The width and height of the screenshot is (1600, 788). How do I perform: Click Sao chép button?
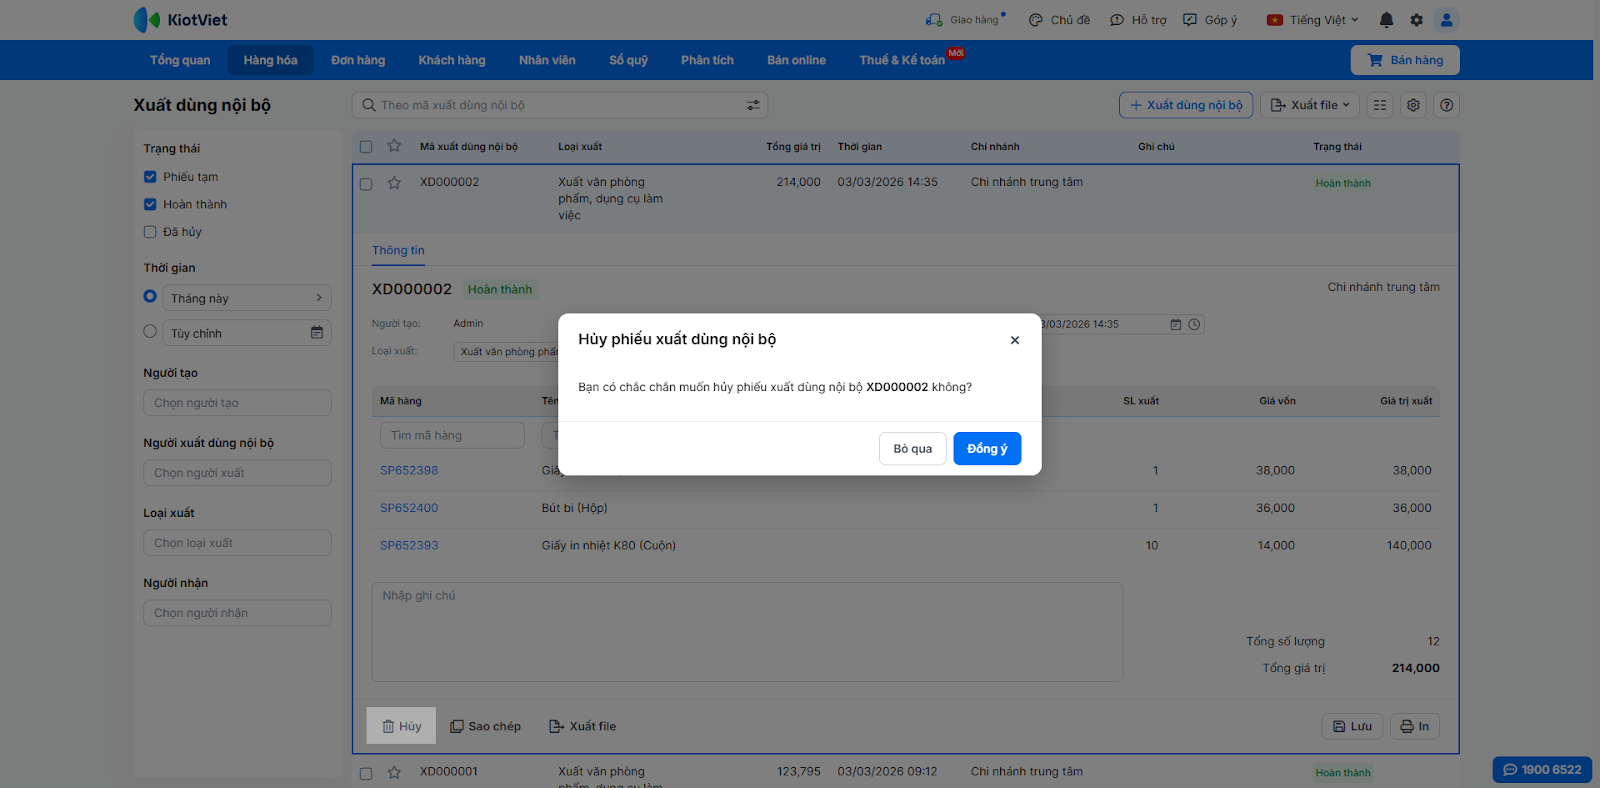(x=485, y=726)
